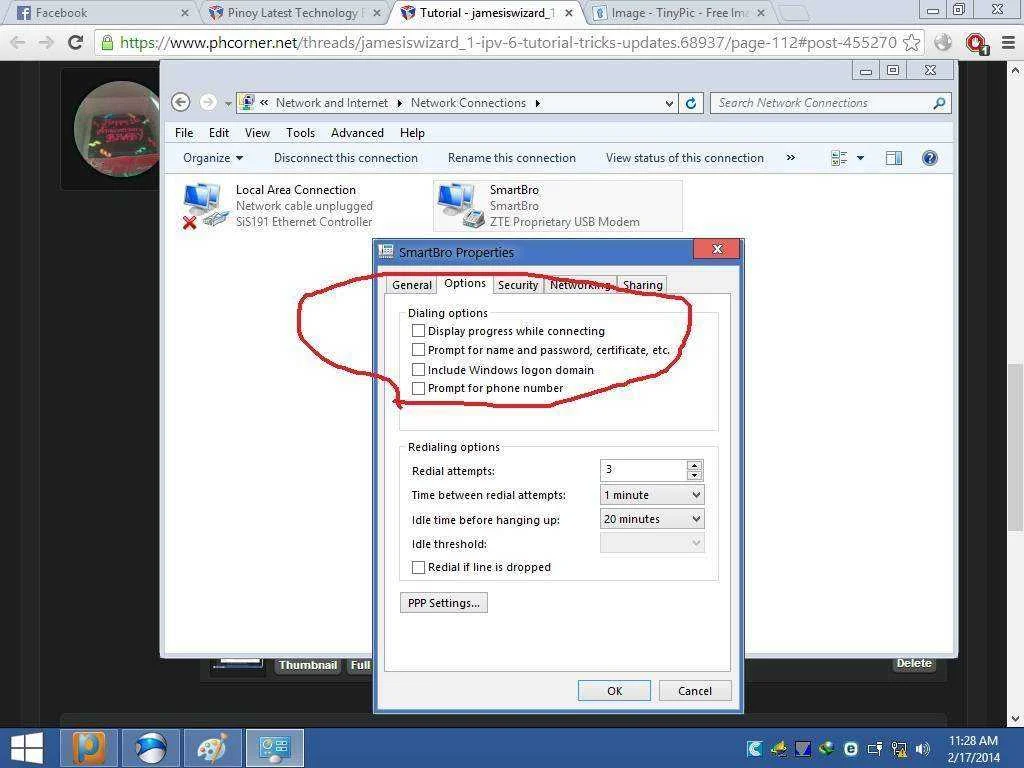Click the Thumbnail button on the page

click(308, 665)
